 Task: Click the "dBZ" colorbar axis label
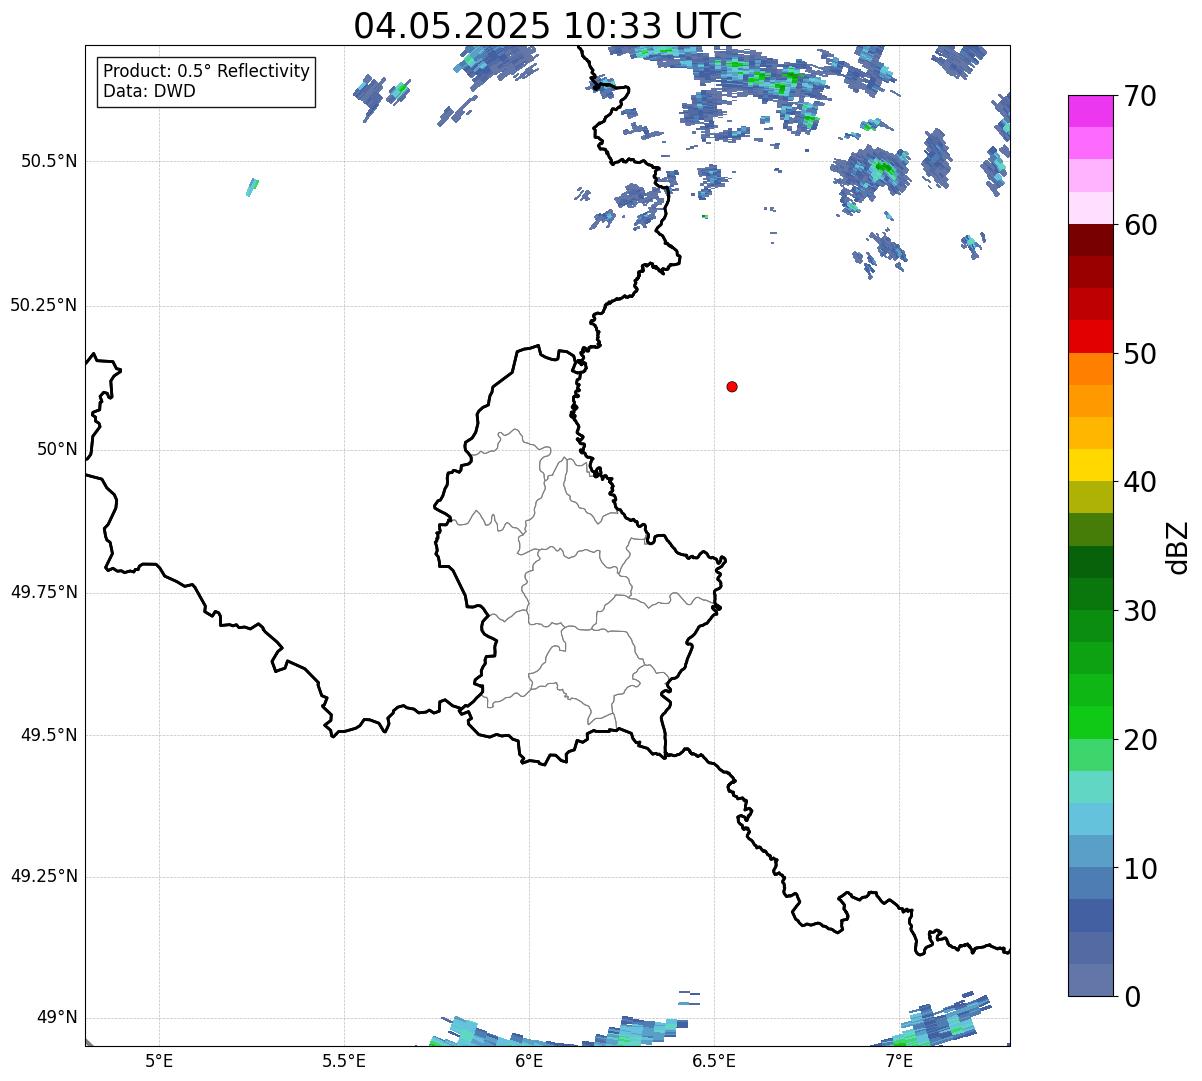1178,547
